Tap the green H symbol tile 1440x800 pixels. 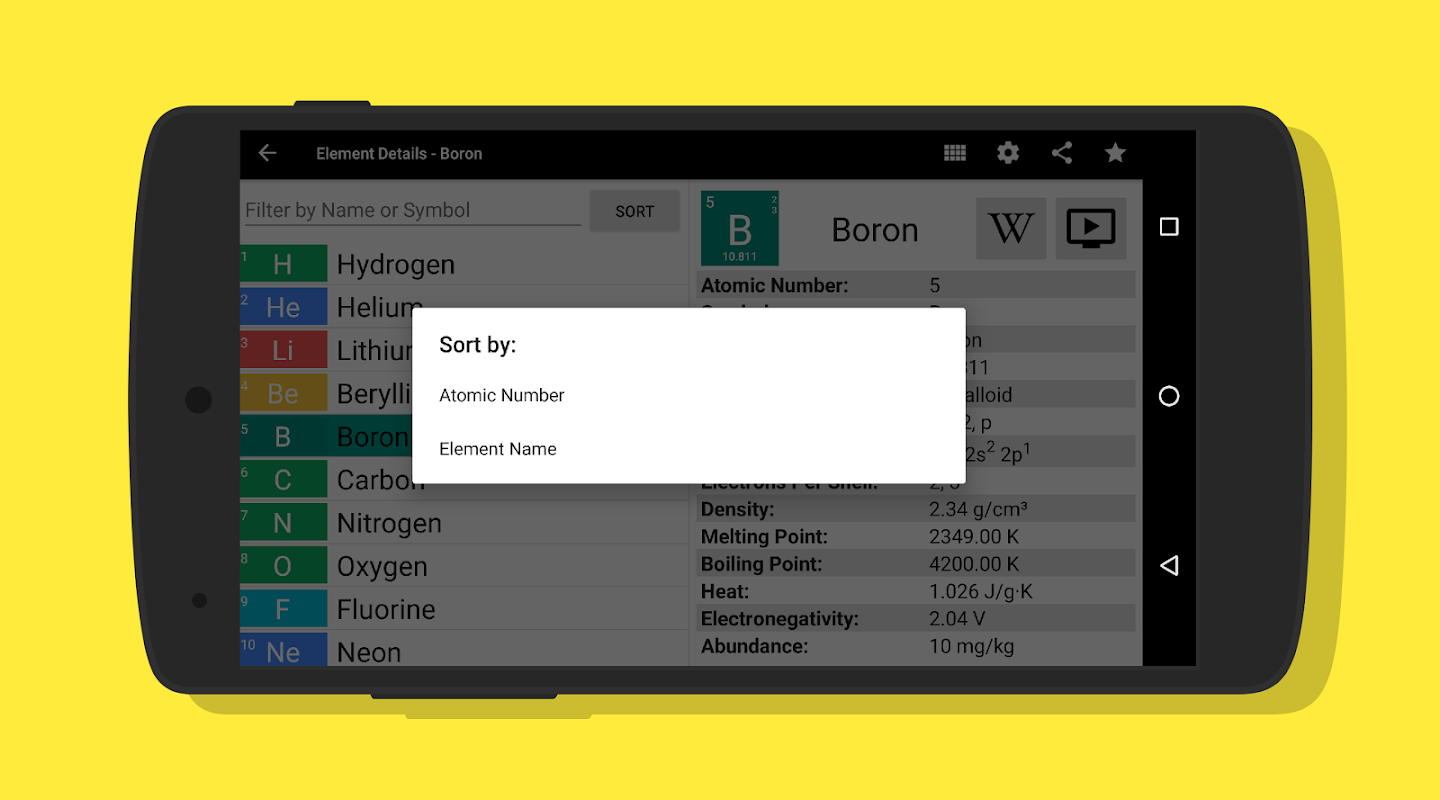click(x=283, y=264)
